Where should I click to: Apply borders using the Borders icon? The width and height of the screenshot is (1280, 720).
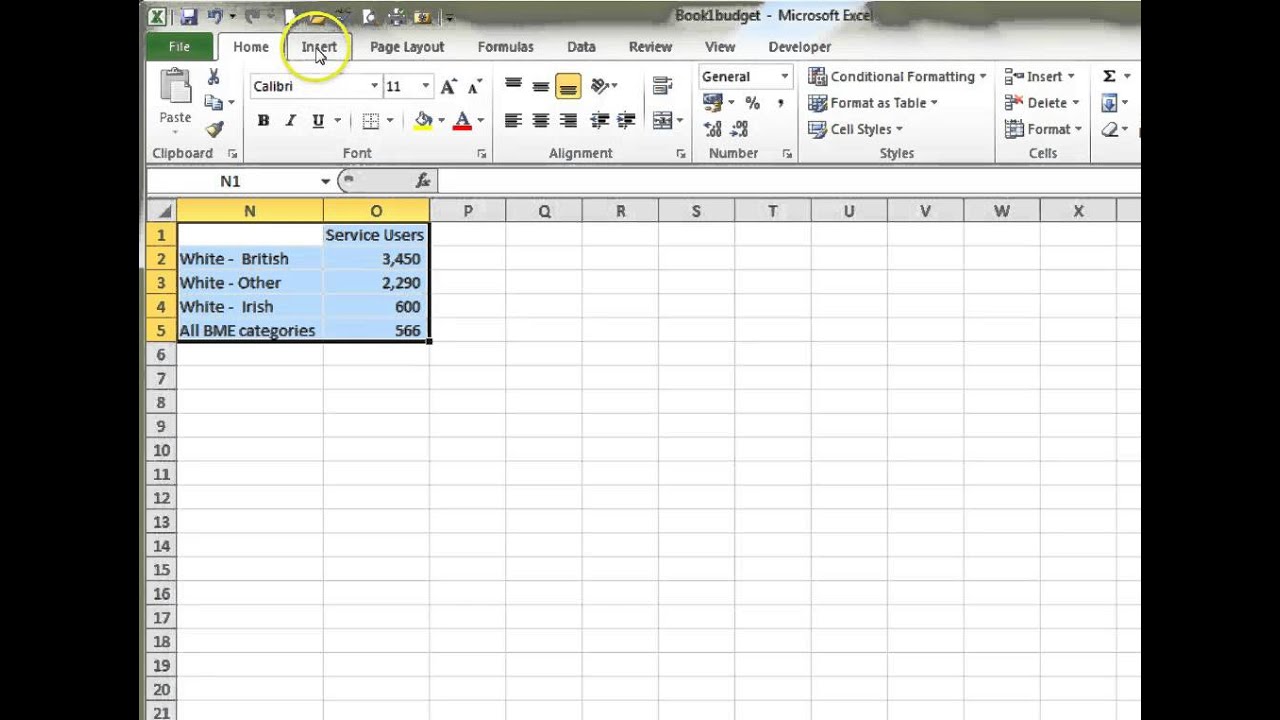[x=371, y=121]
